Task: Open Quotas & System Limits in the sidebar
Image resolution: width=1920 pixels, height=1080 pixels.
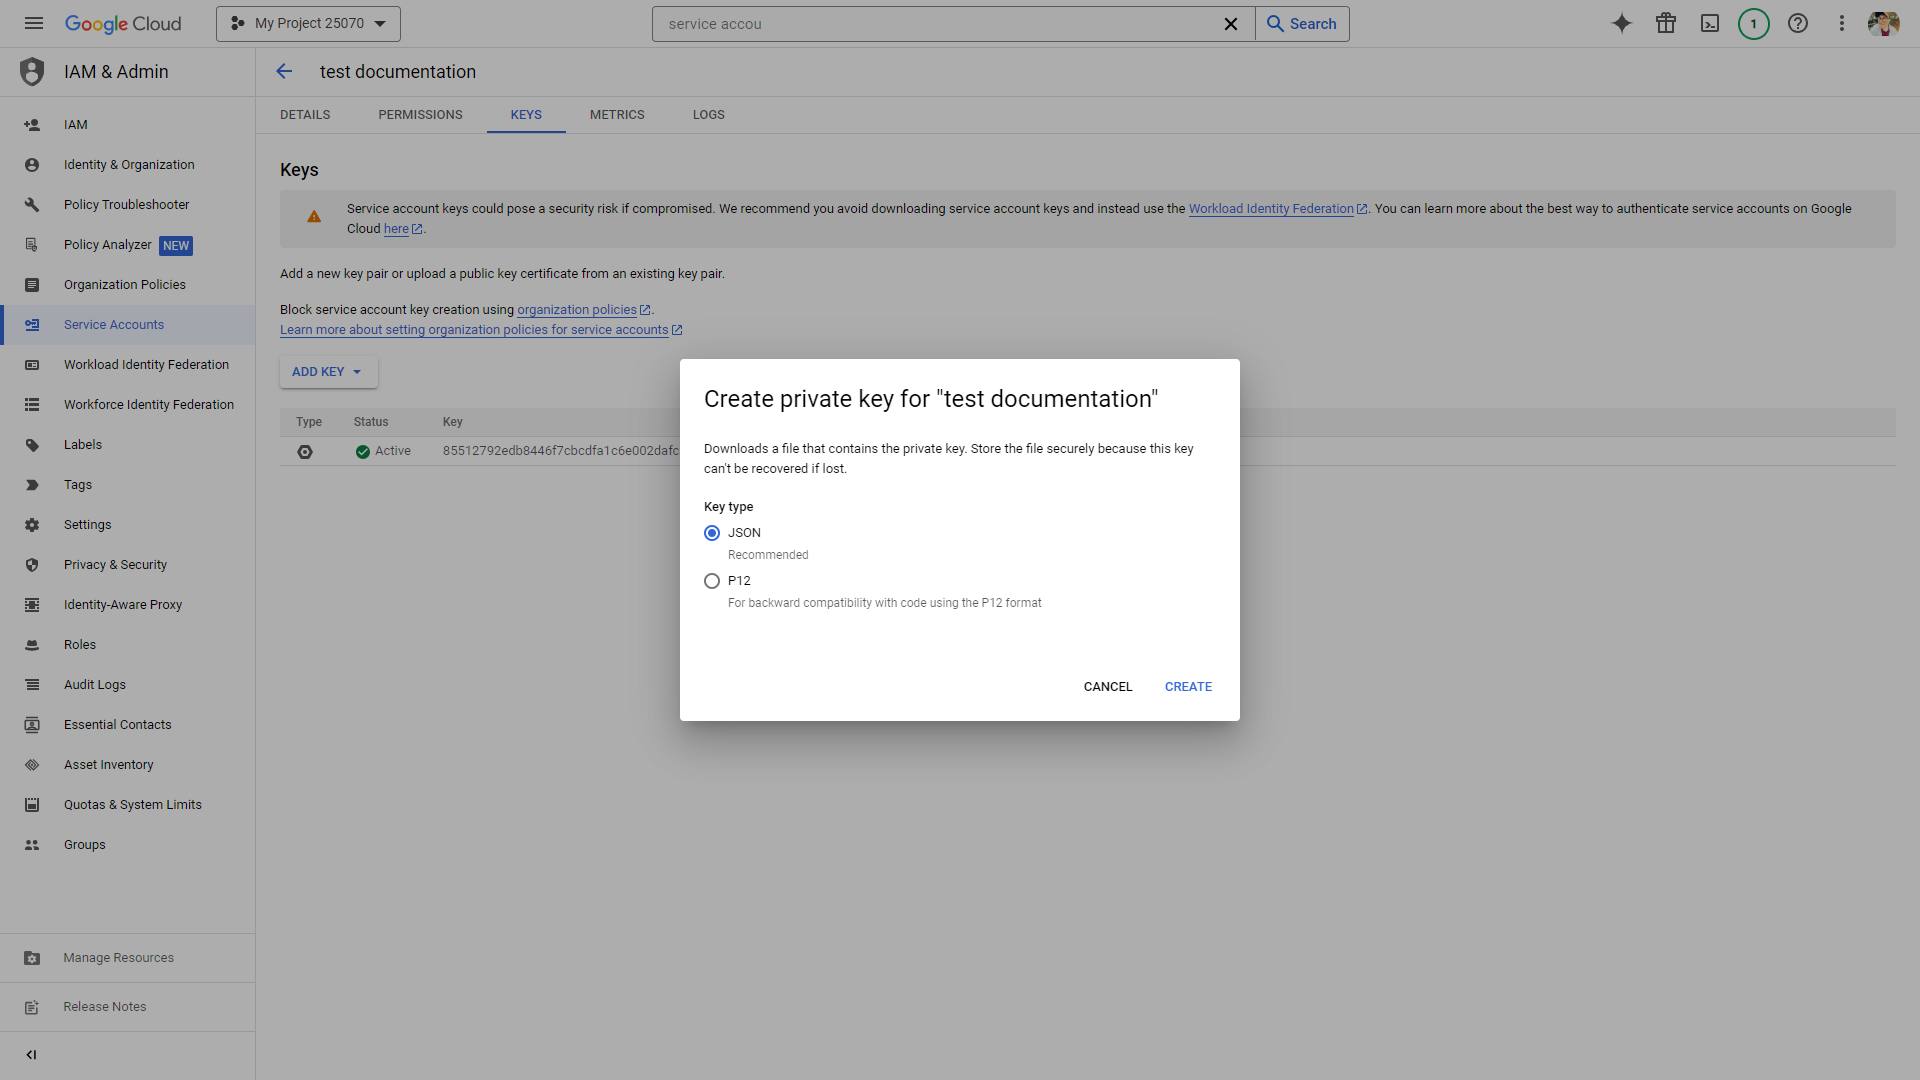Action: tap(128, 805)
